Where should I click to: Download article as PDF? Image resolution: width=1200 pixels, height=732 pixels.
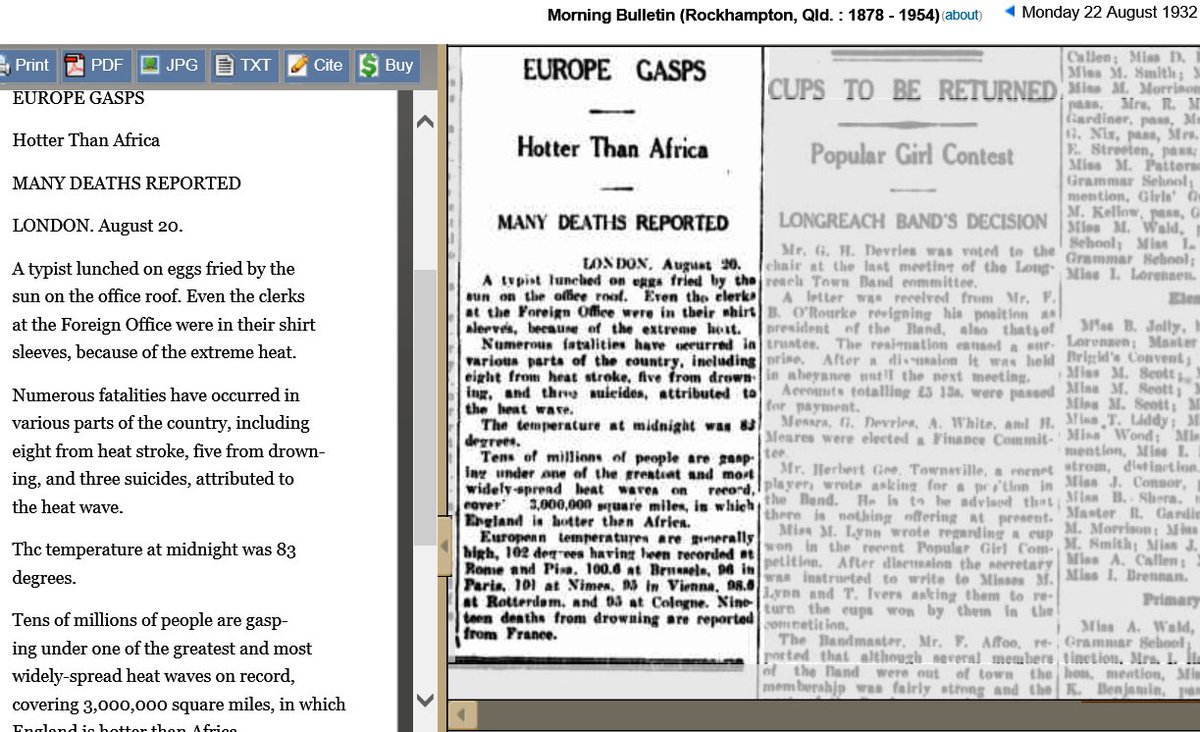[95, 66]
